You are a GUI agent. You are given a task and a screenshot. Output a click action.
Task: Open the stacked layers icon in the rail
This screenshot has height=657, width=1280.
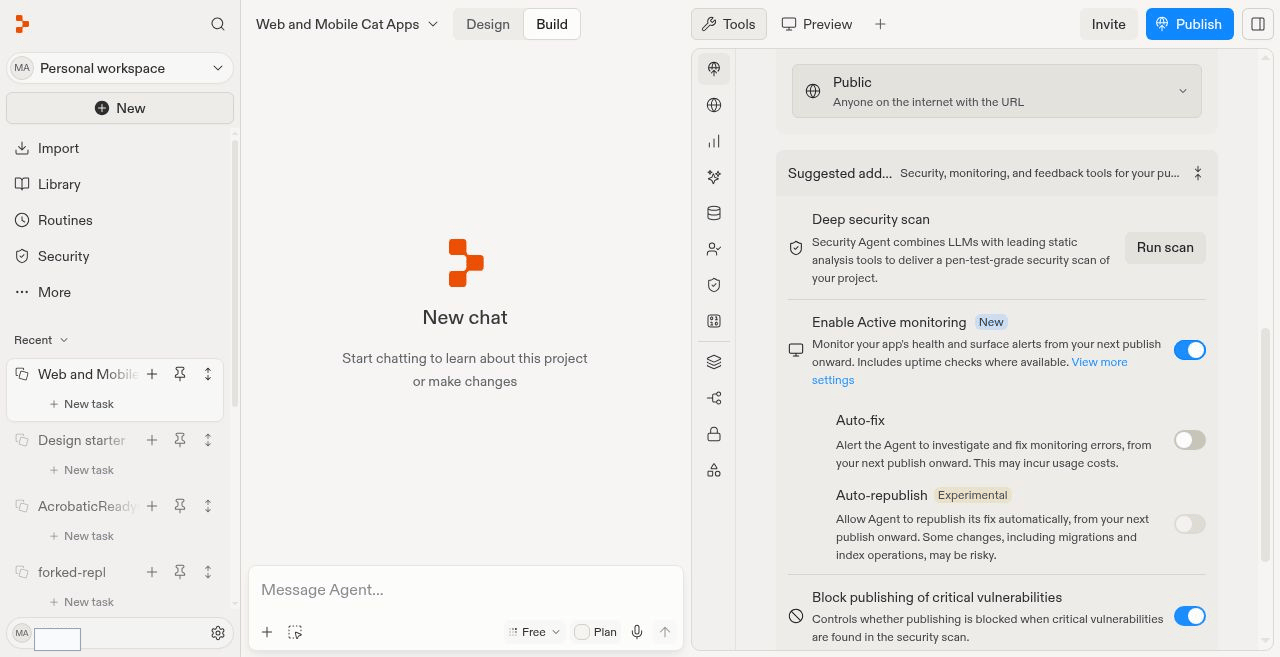(x=714, y=362)
